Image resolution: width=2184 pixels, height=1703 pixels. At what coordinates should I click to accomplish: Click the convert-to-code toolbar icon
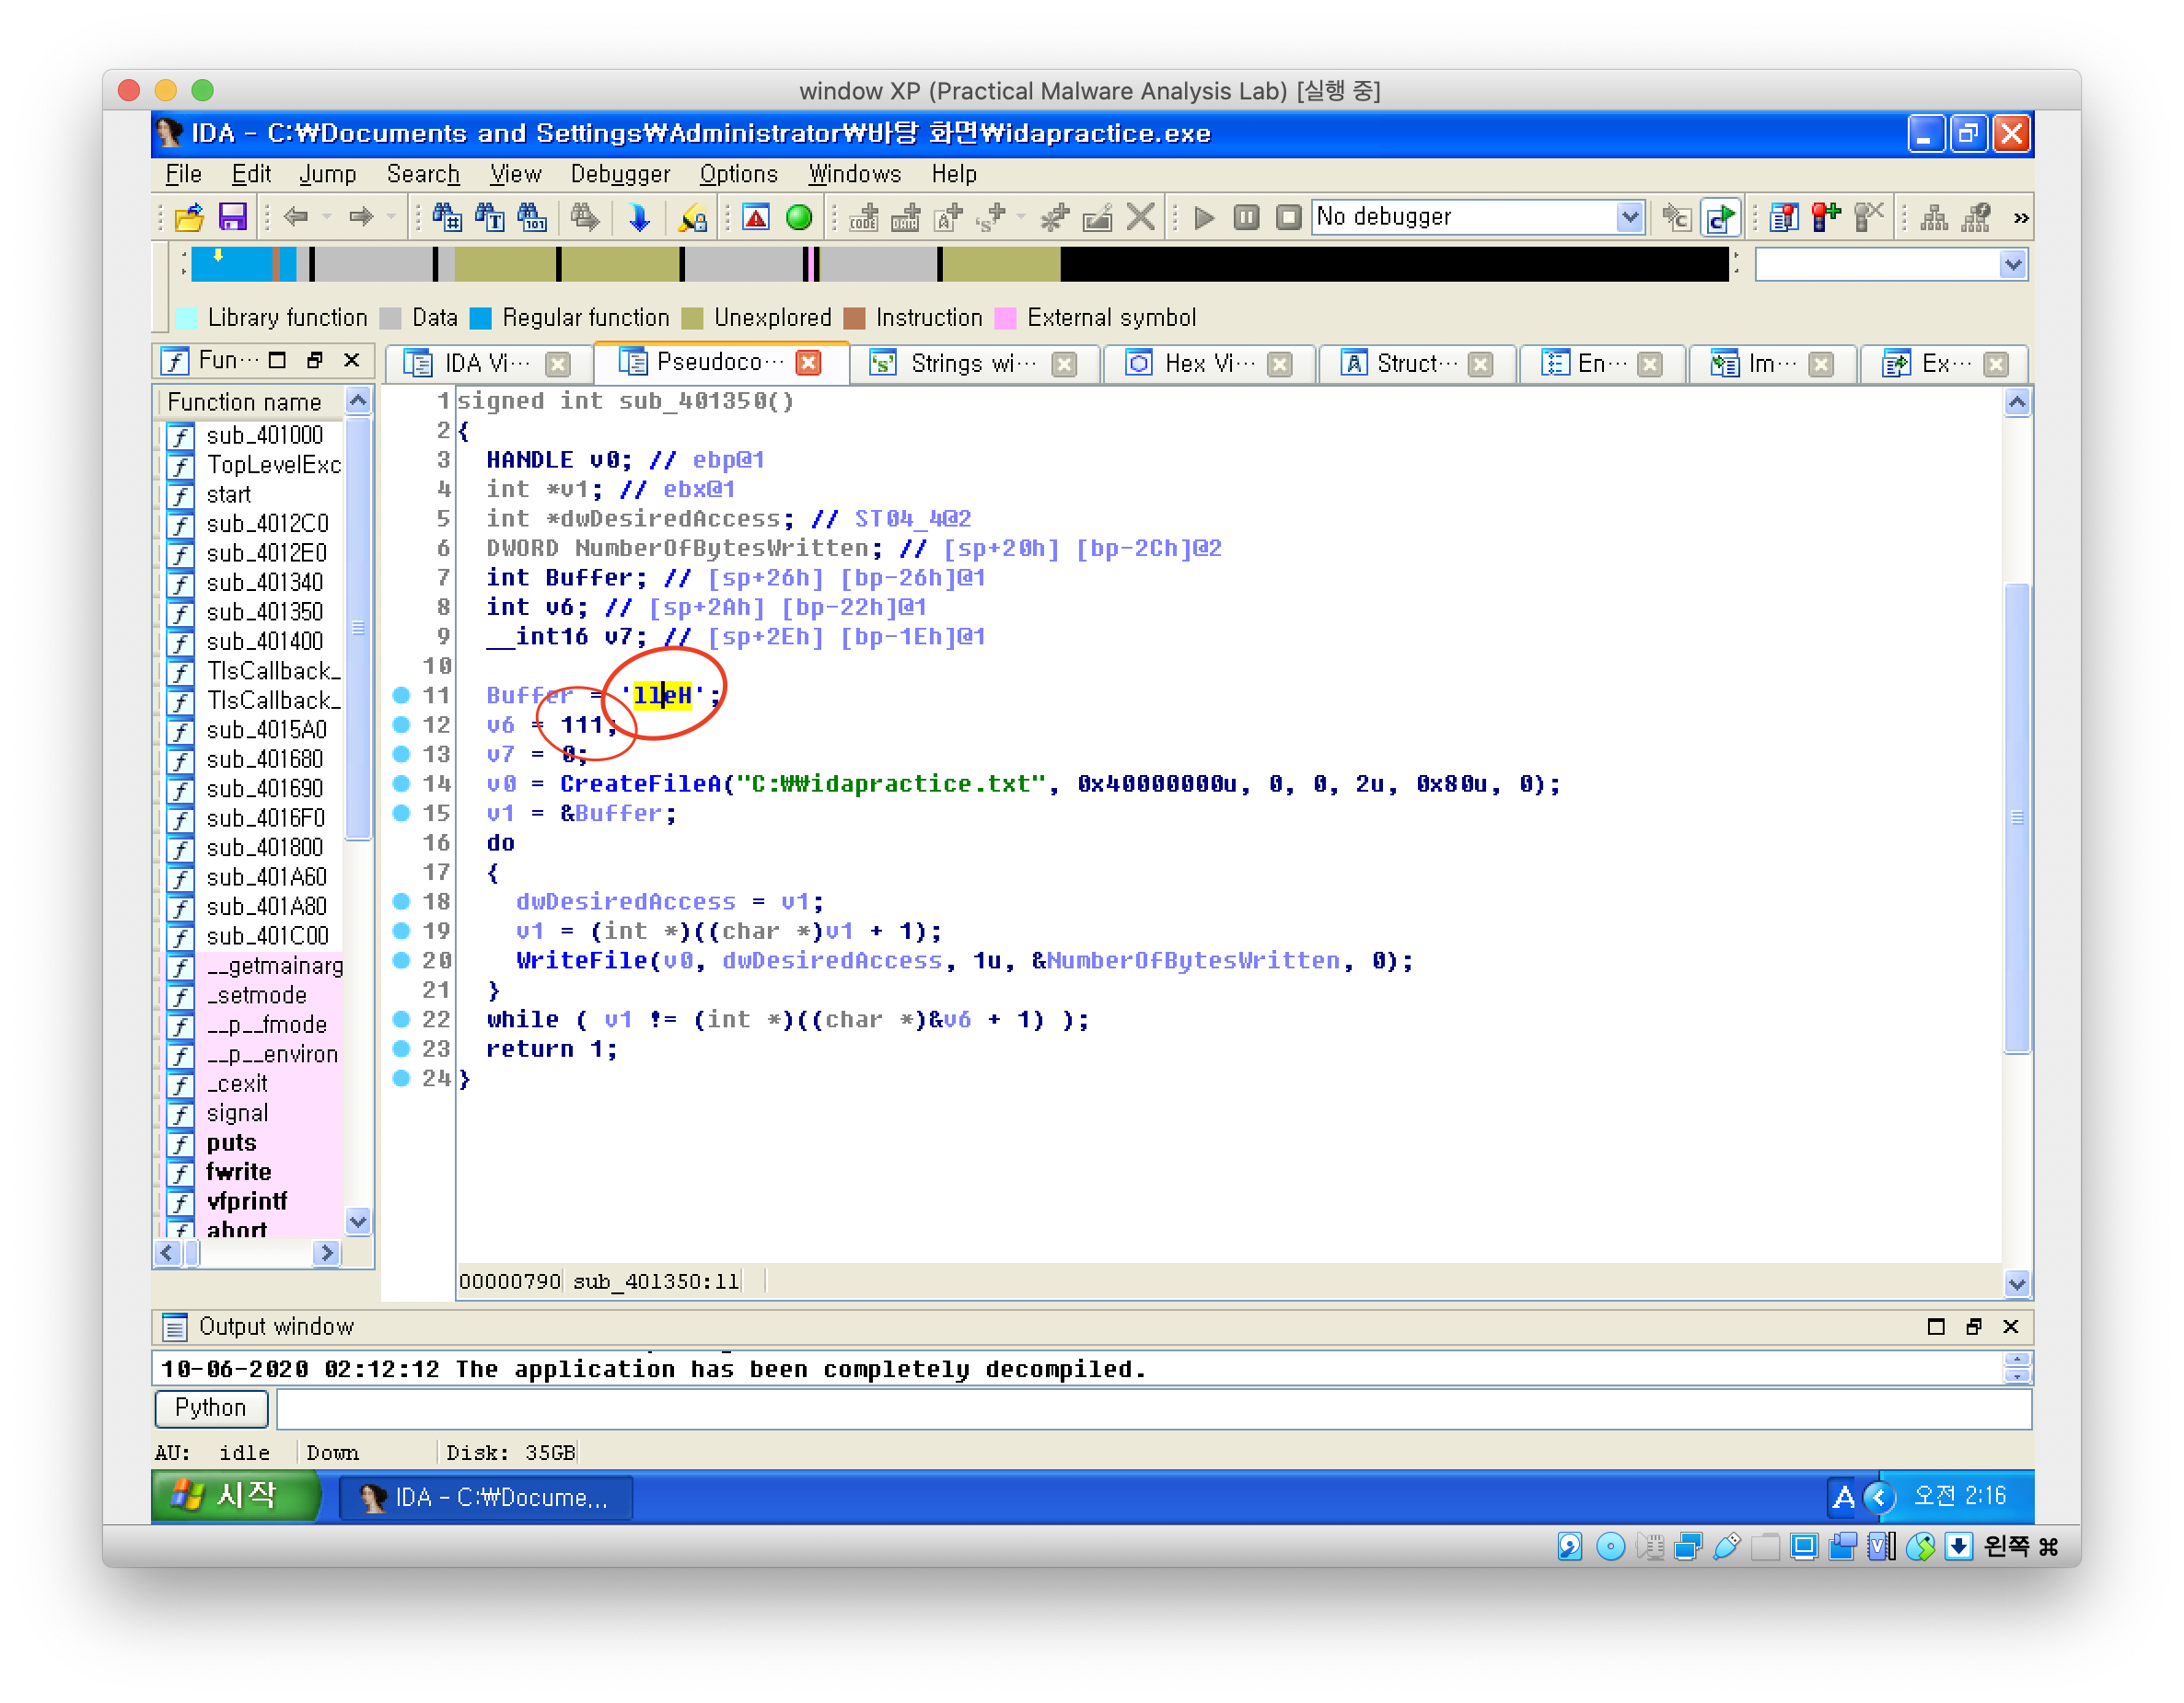click(x=863, y=217)
